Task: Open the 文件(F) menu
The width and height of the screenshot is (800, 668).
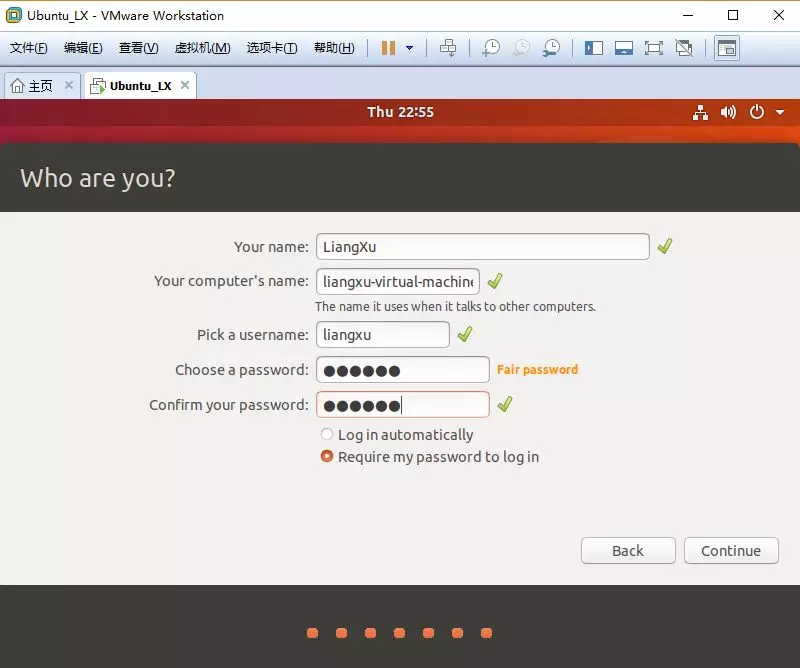Action: 29,48
